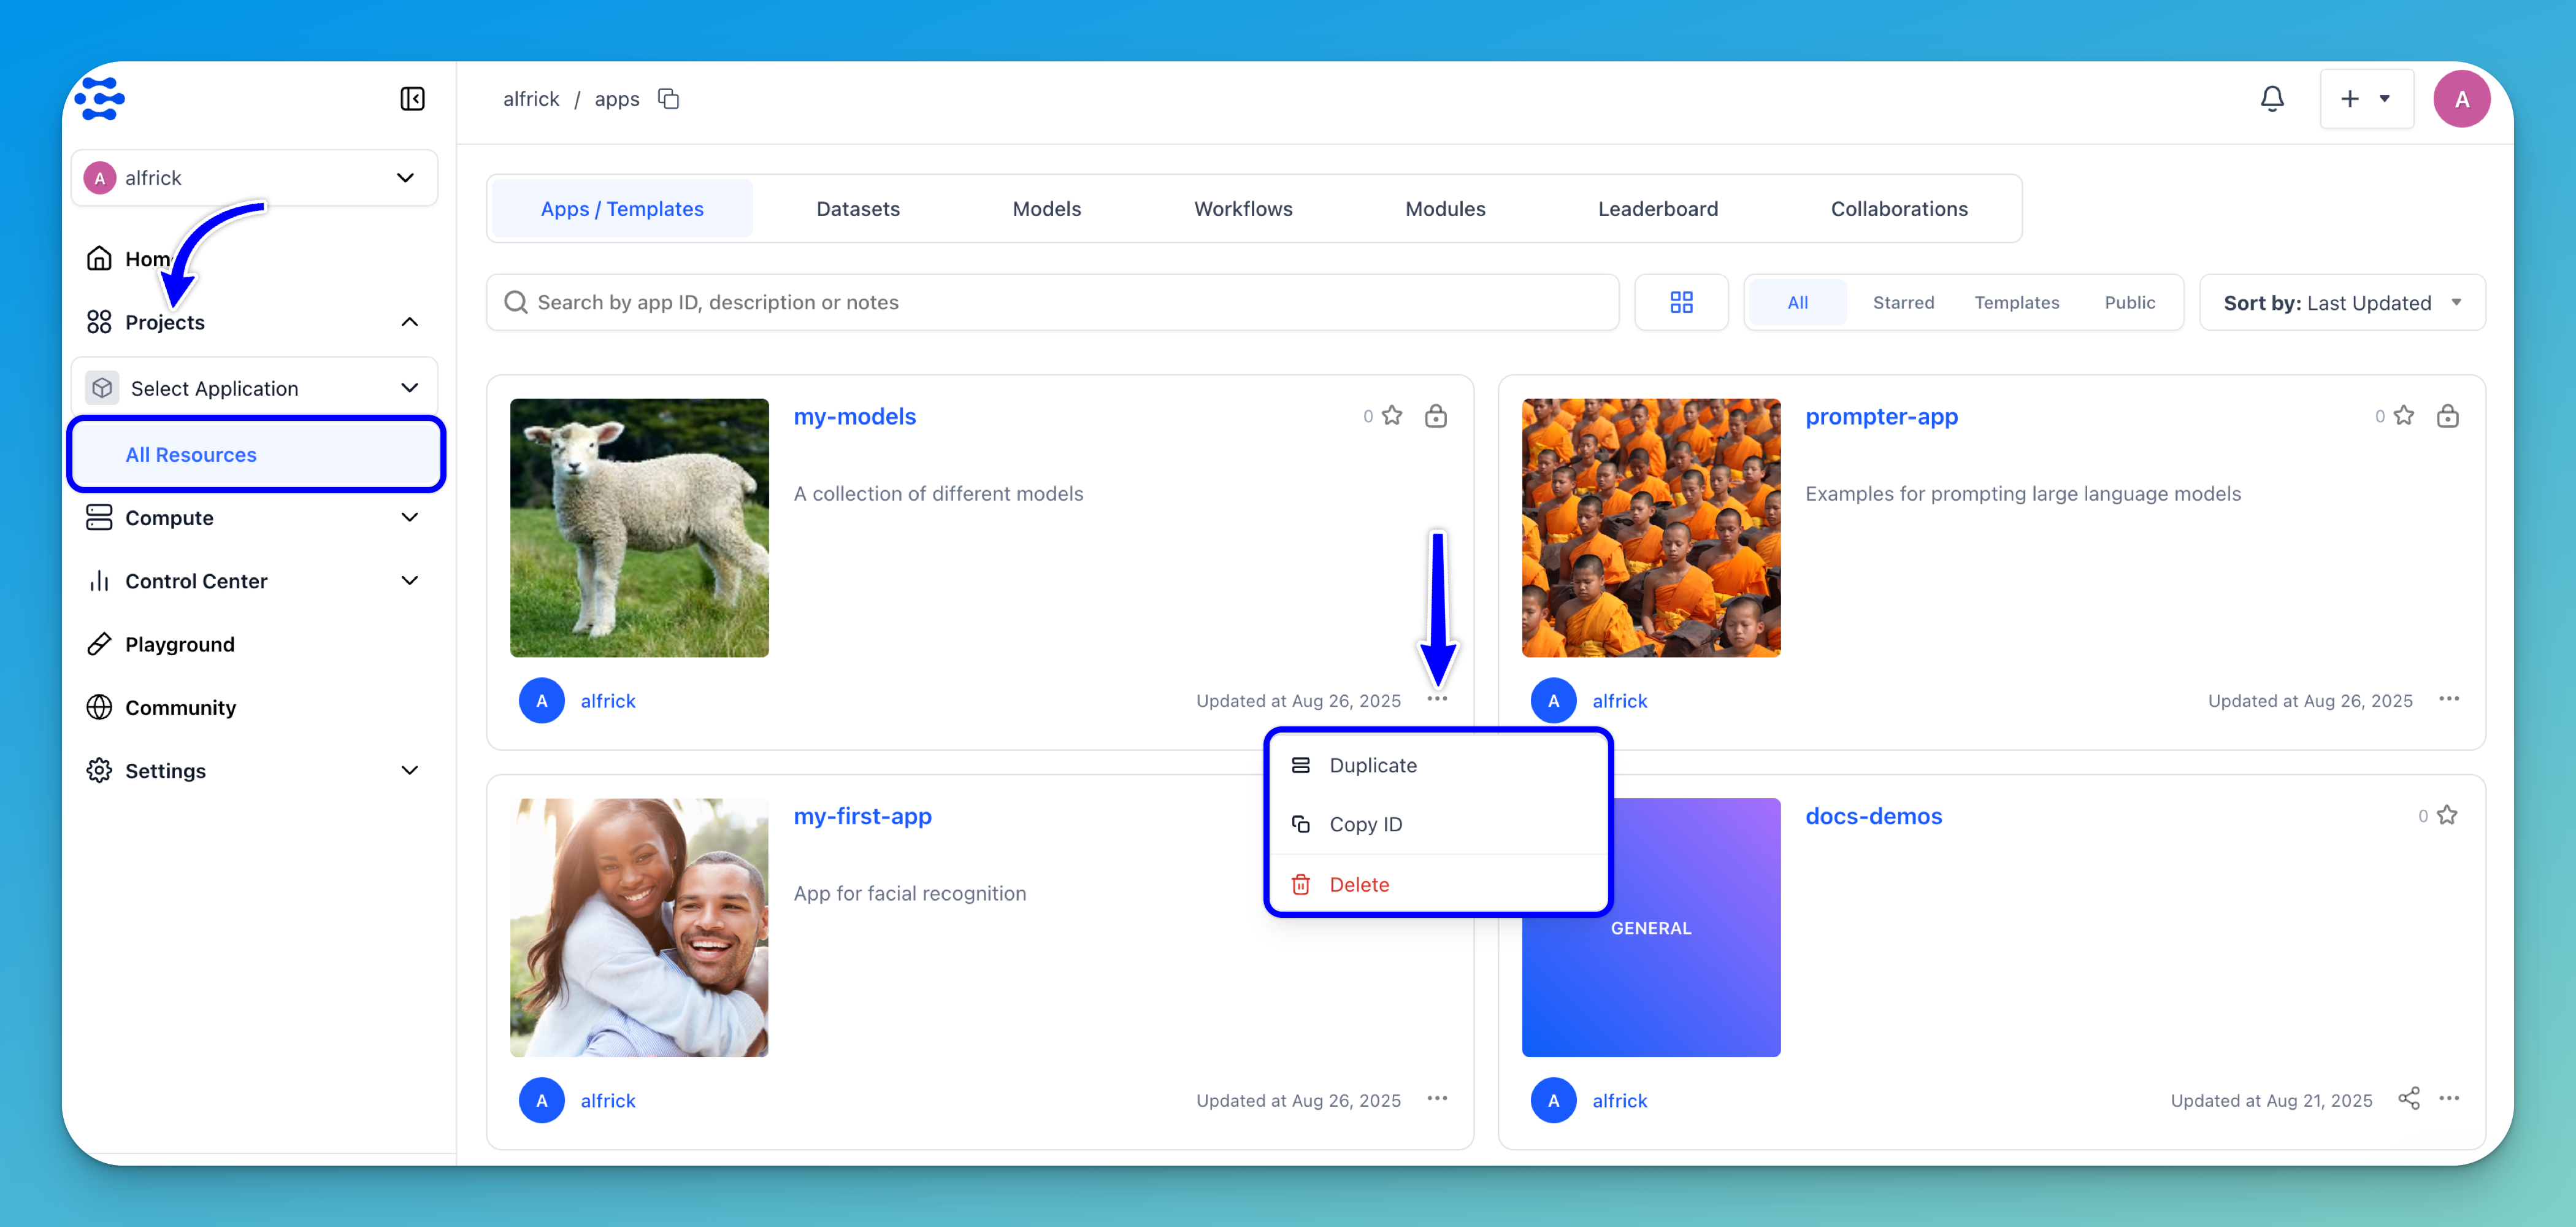
Task: Switch to grid view layout icon
Action: tap(1681, 302)
